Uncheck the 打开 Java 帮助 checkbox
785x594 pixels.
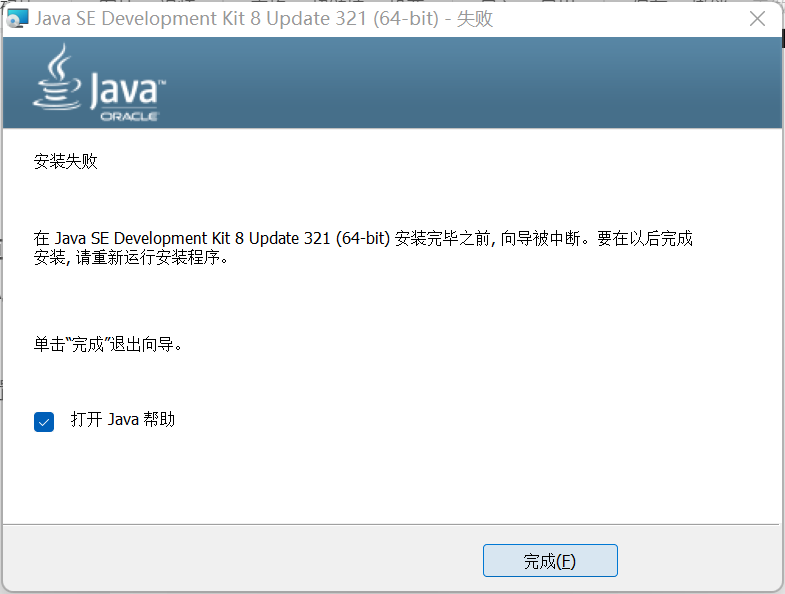[x=44, y=422]
